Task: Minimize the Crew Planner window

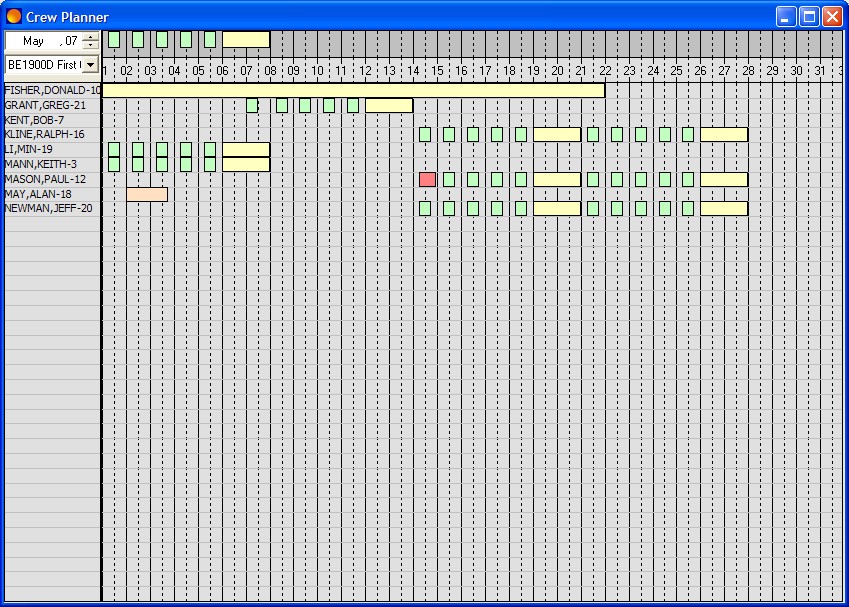Action: tap(786, 17)
